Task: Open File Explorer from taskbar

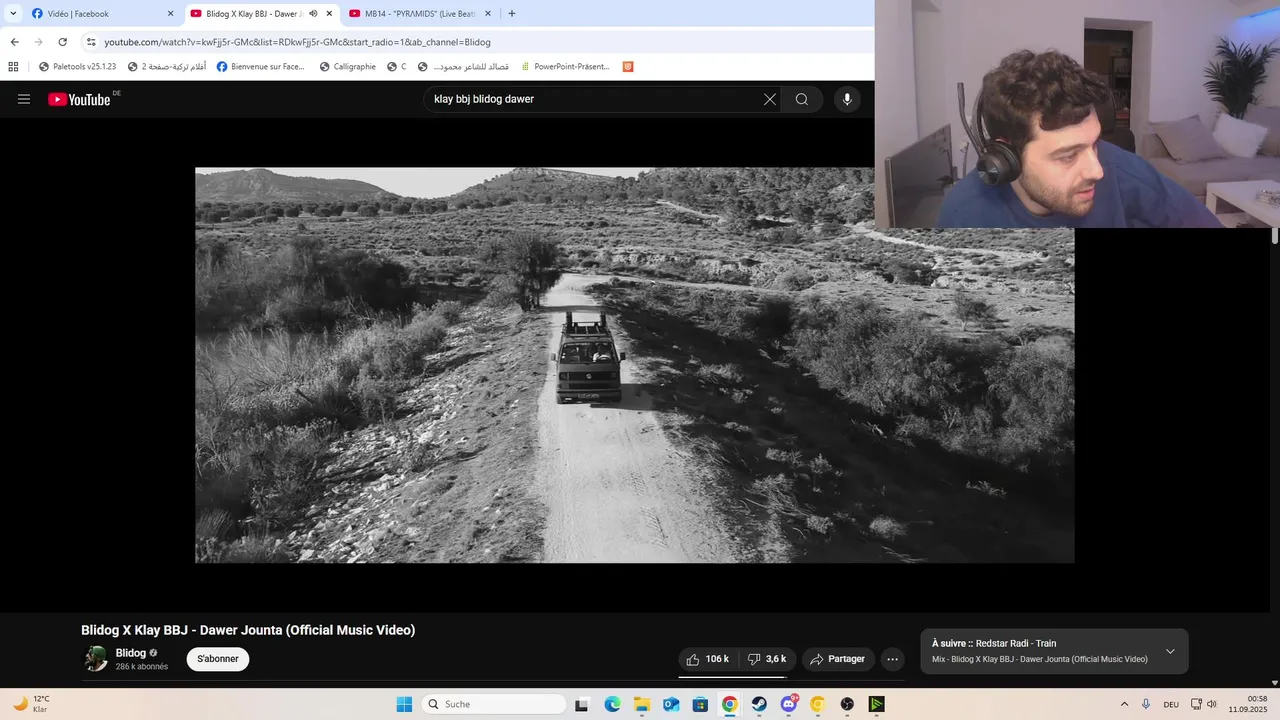Action: click(x=641, y=704)
